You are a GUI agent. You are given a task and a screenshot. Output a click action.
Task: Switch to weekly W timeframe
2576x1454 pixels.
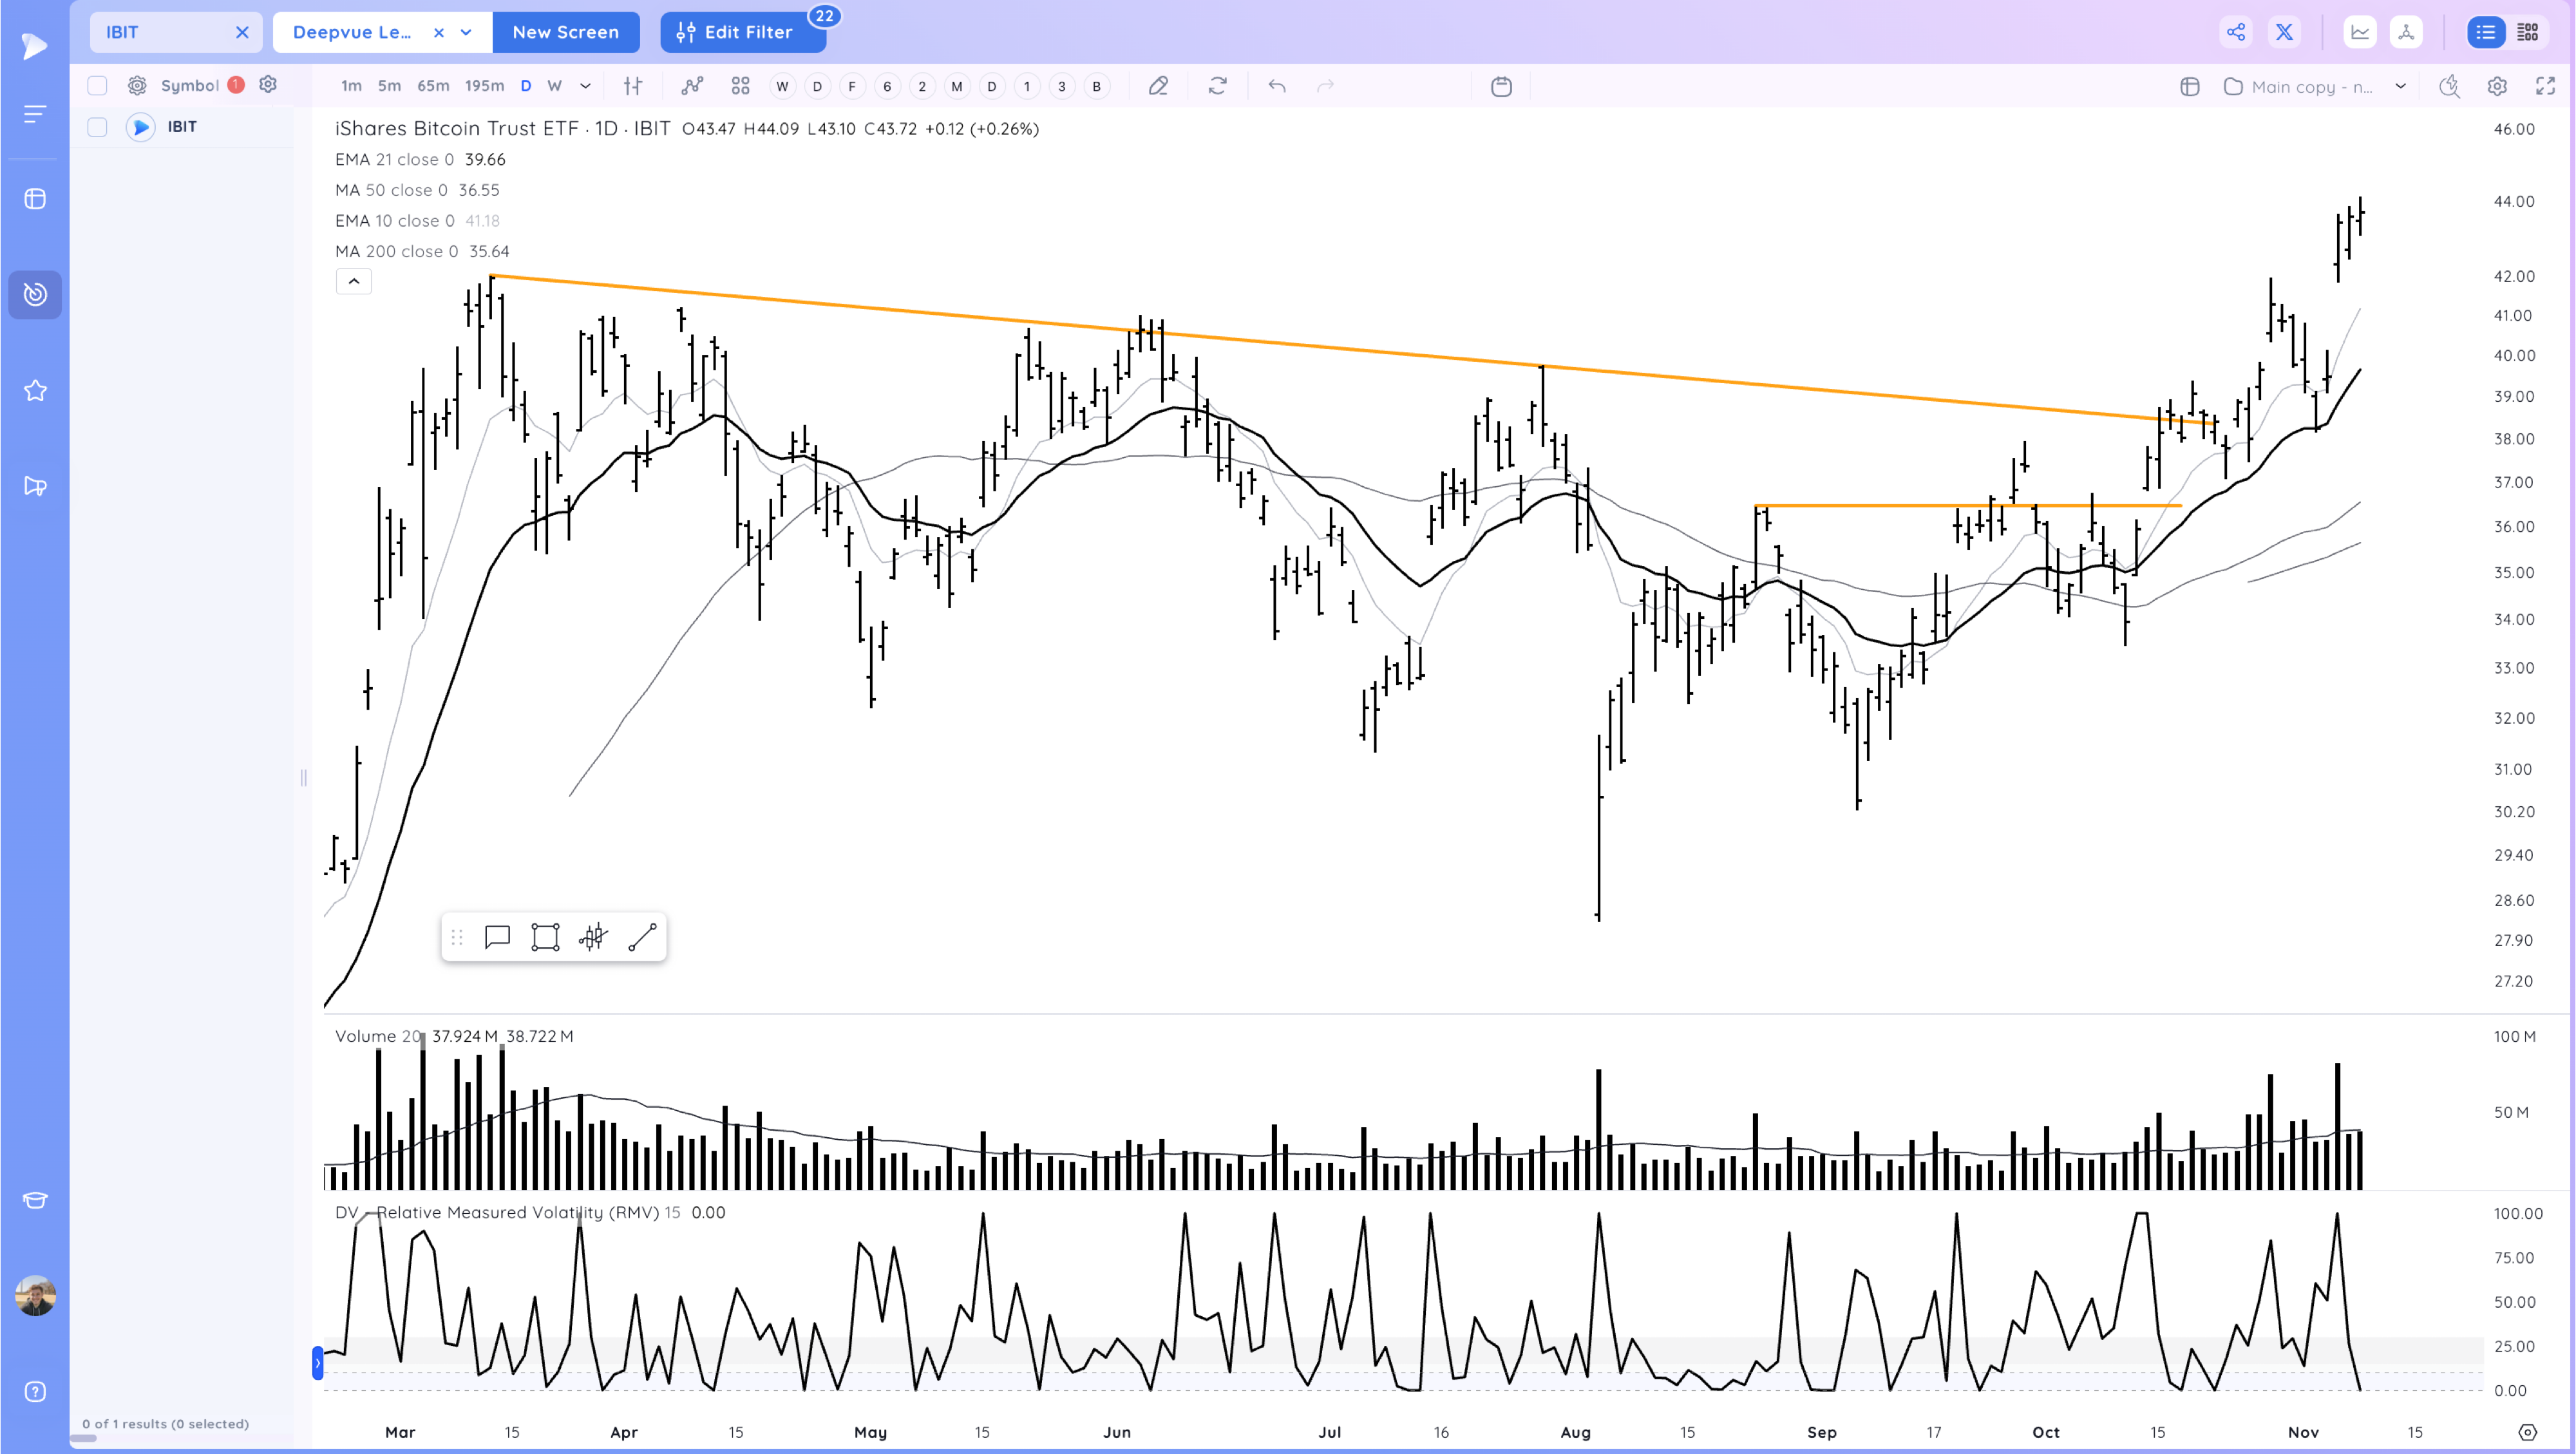coord(554,86)
